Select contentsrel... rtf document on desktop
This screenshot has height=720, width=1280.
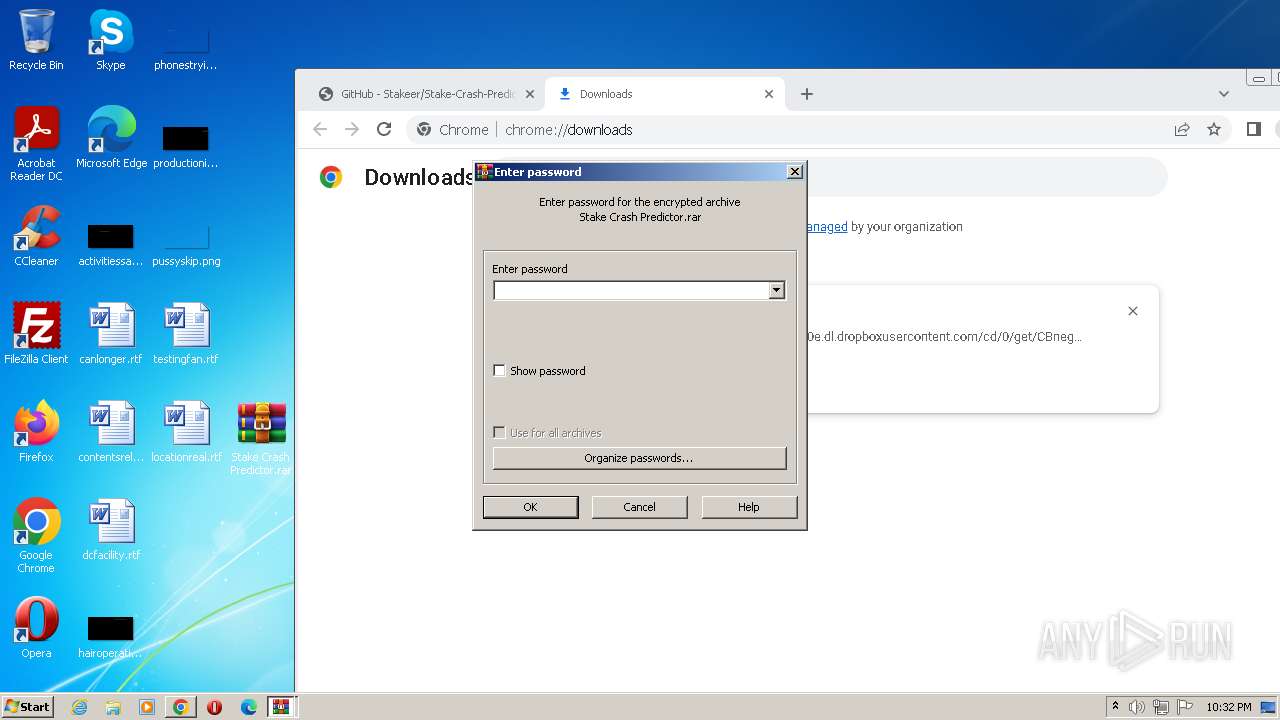[111, 432]
